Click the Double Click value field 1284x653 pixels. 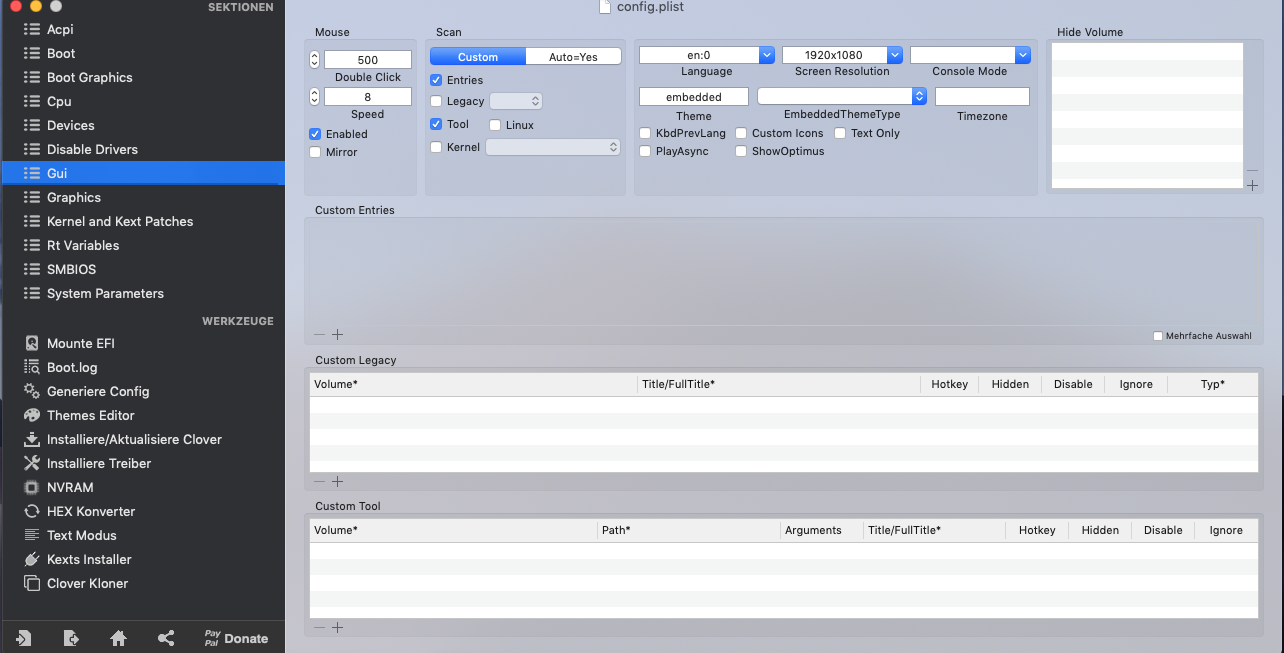368,60
